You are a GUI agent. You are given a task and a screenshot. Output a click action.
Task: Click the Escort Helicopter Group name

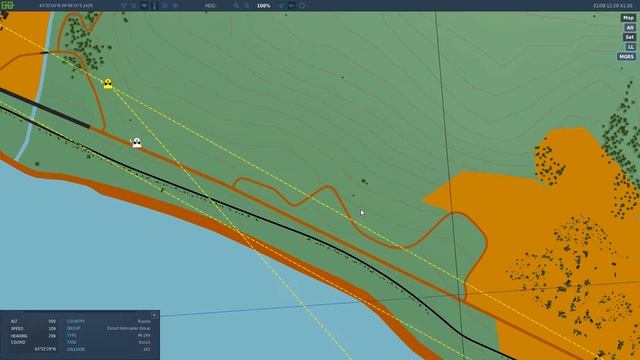(x=129, y=328)
